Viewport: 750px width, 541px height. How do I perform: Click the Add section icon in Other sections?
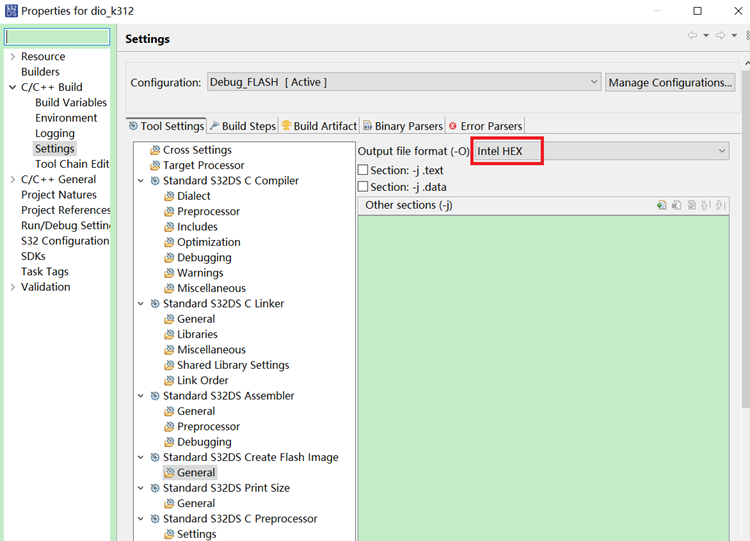point(662,205)
